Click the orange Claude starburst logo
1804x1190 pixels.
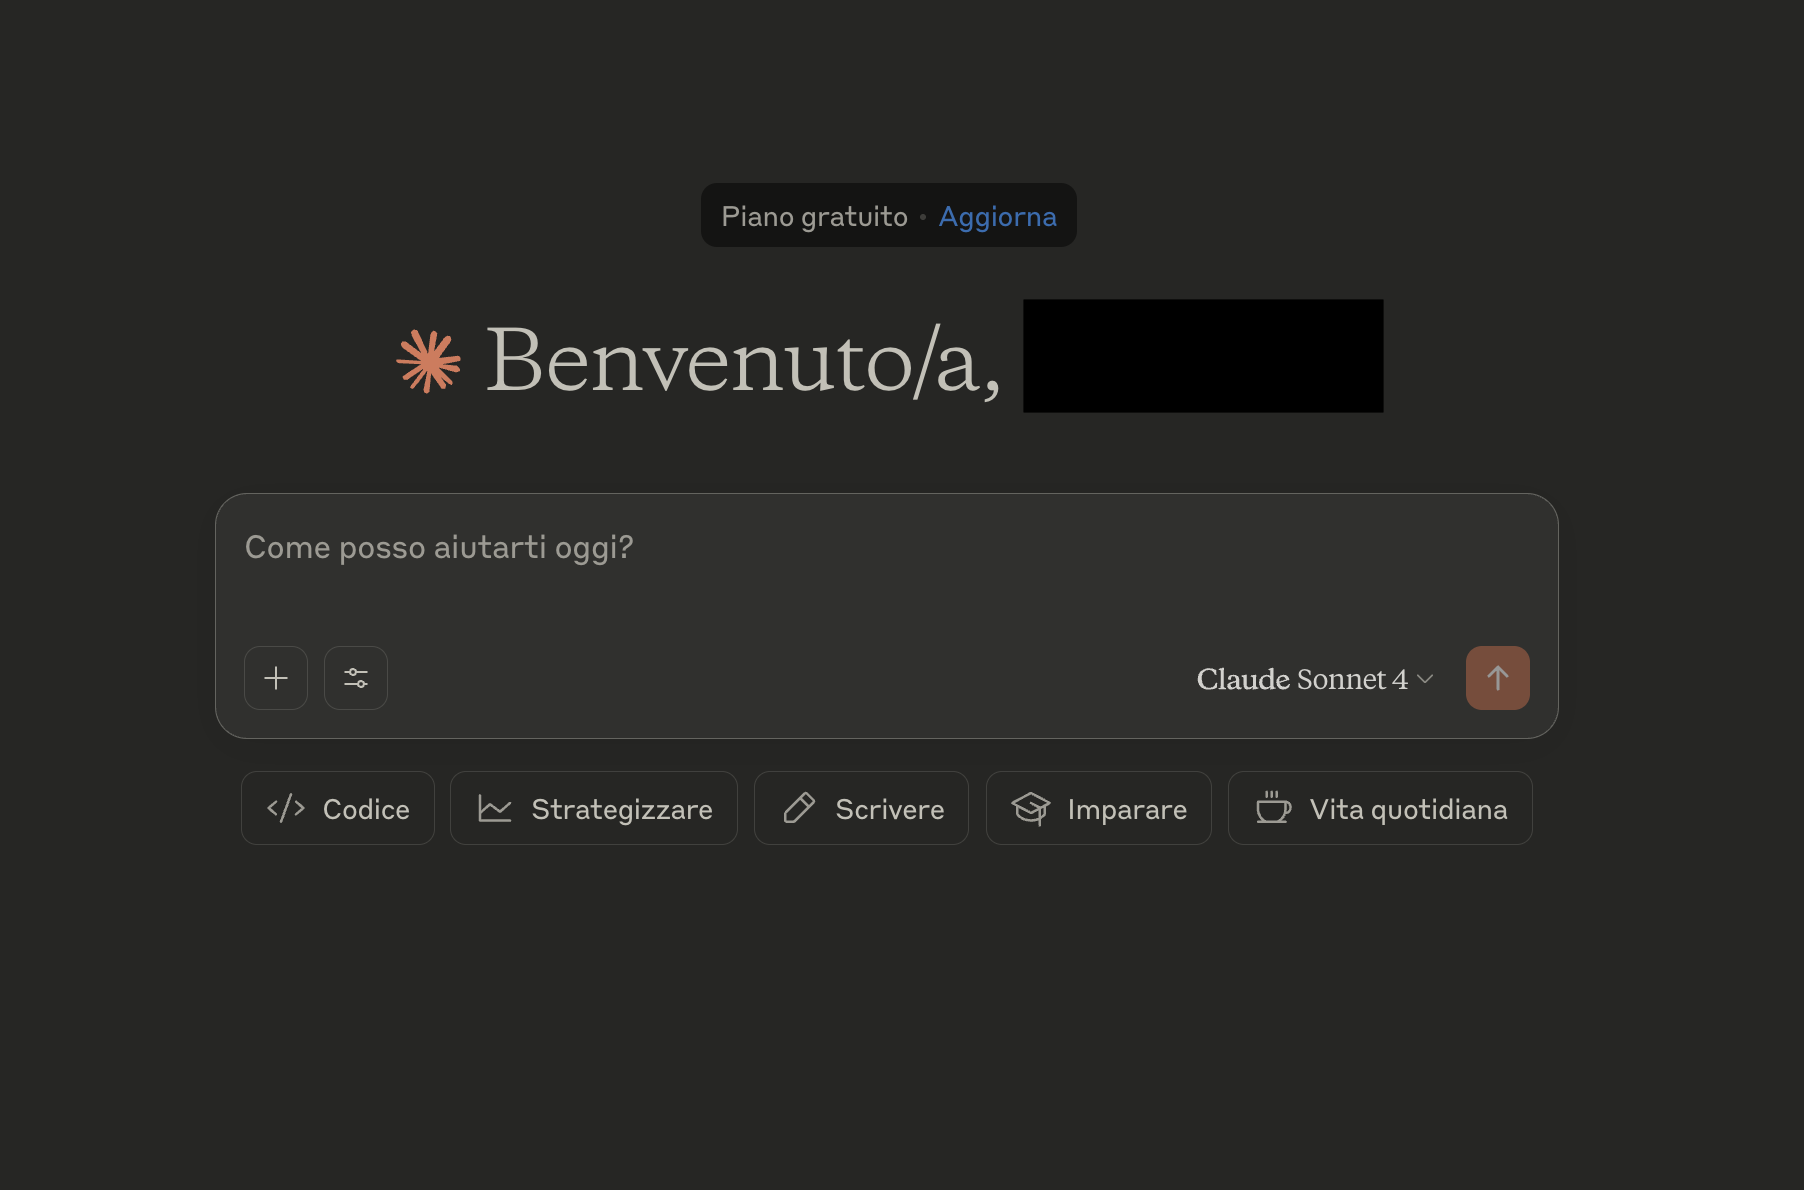(429, 361)
